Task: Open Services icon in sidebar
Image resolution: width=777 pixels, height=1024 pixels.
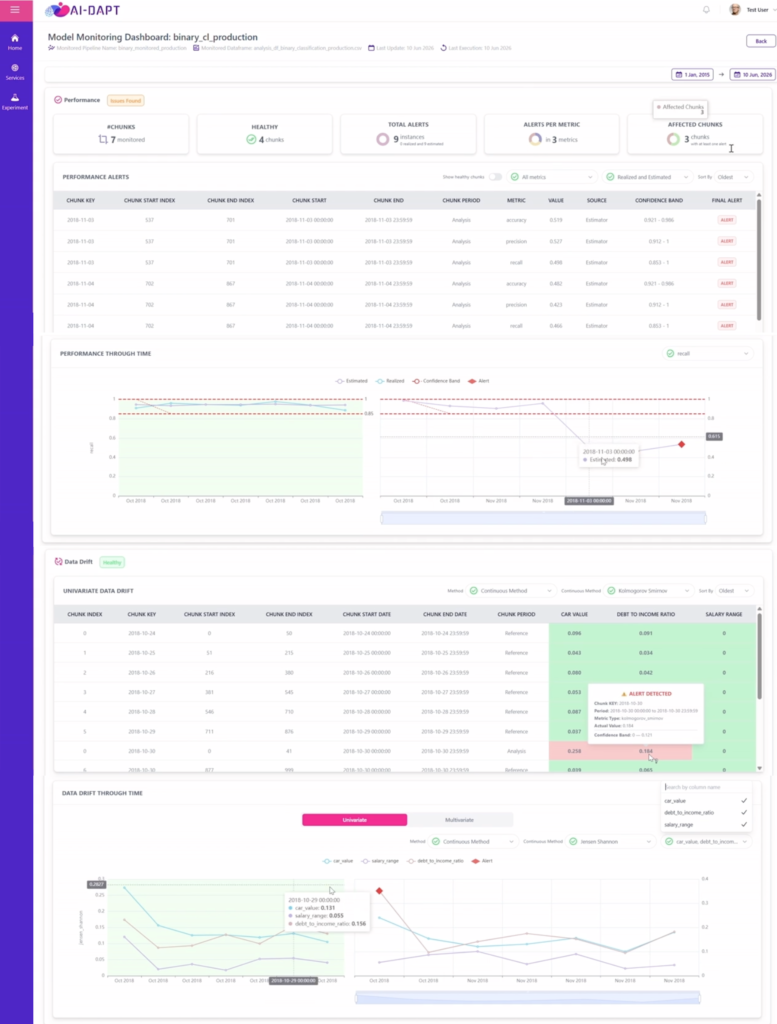Action: pyautogui.click(x=15, y=72)
